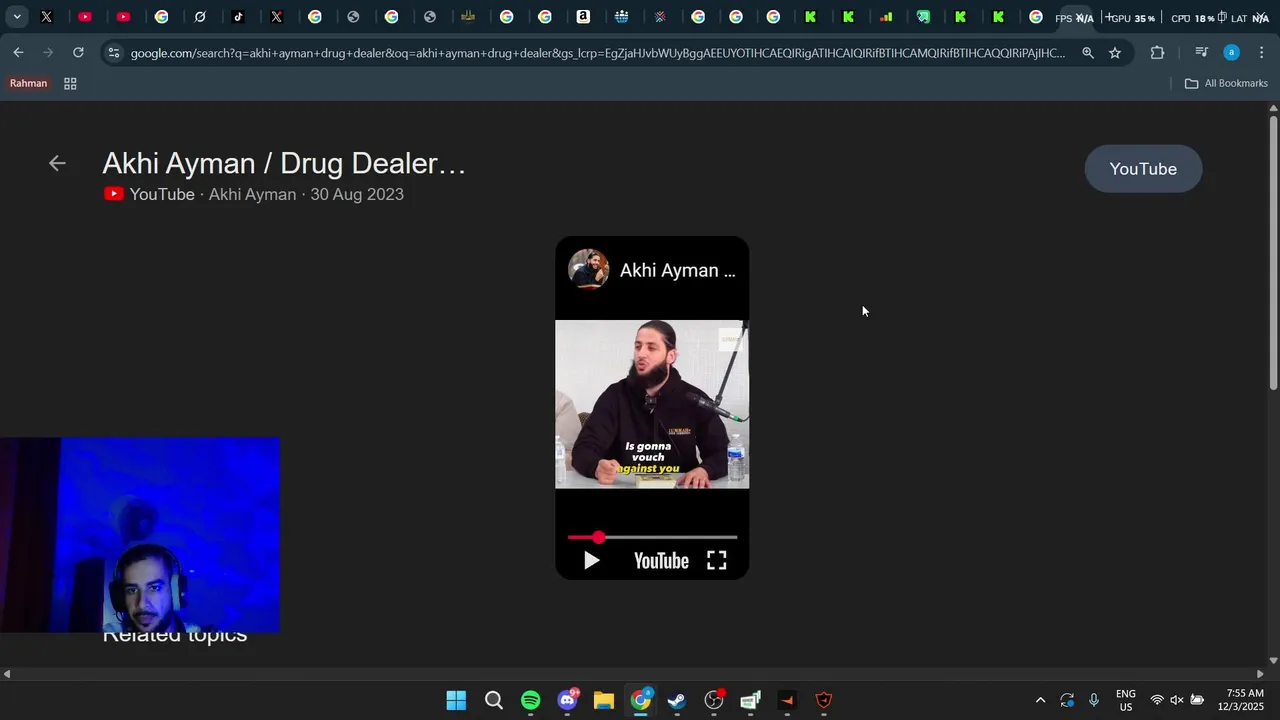The image size is (1280, 720).
Task: Return to results with the page back arrow
Action: click(x=57, y=164)
